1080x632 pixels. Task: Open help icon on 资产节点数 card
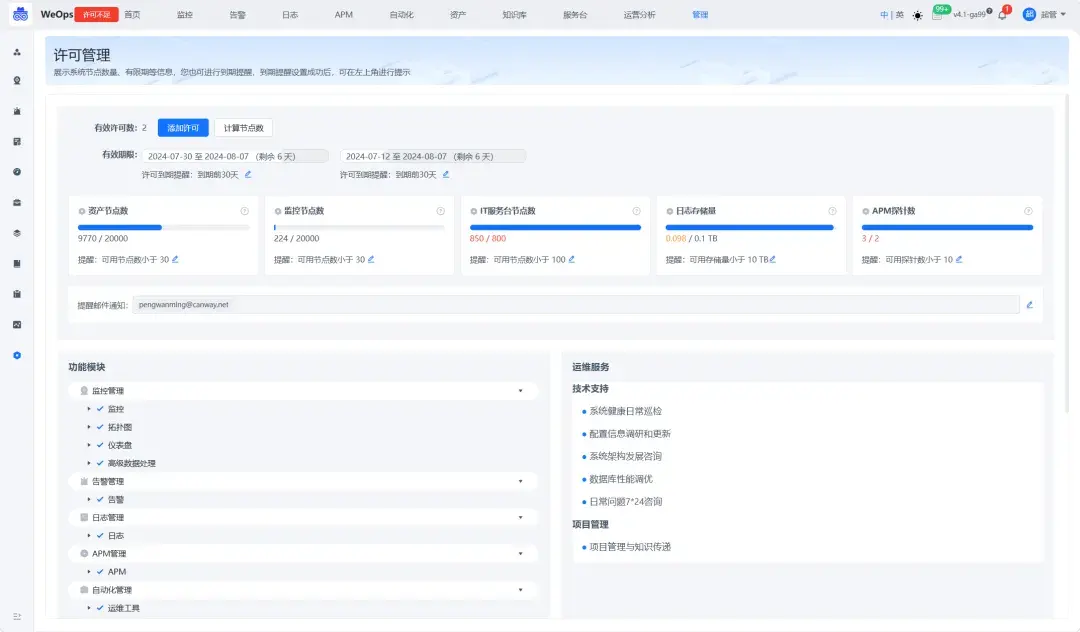[x=245, y=211]
